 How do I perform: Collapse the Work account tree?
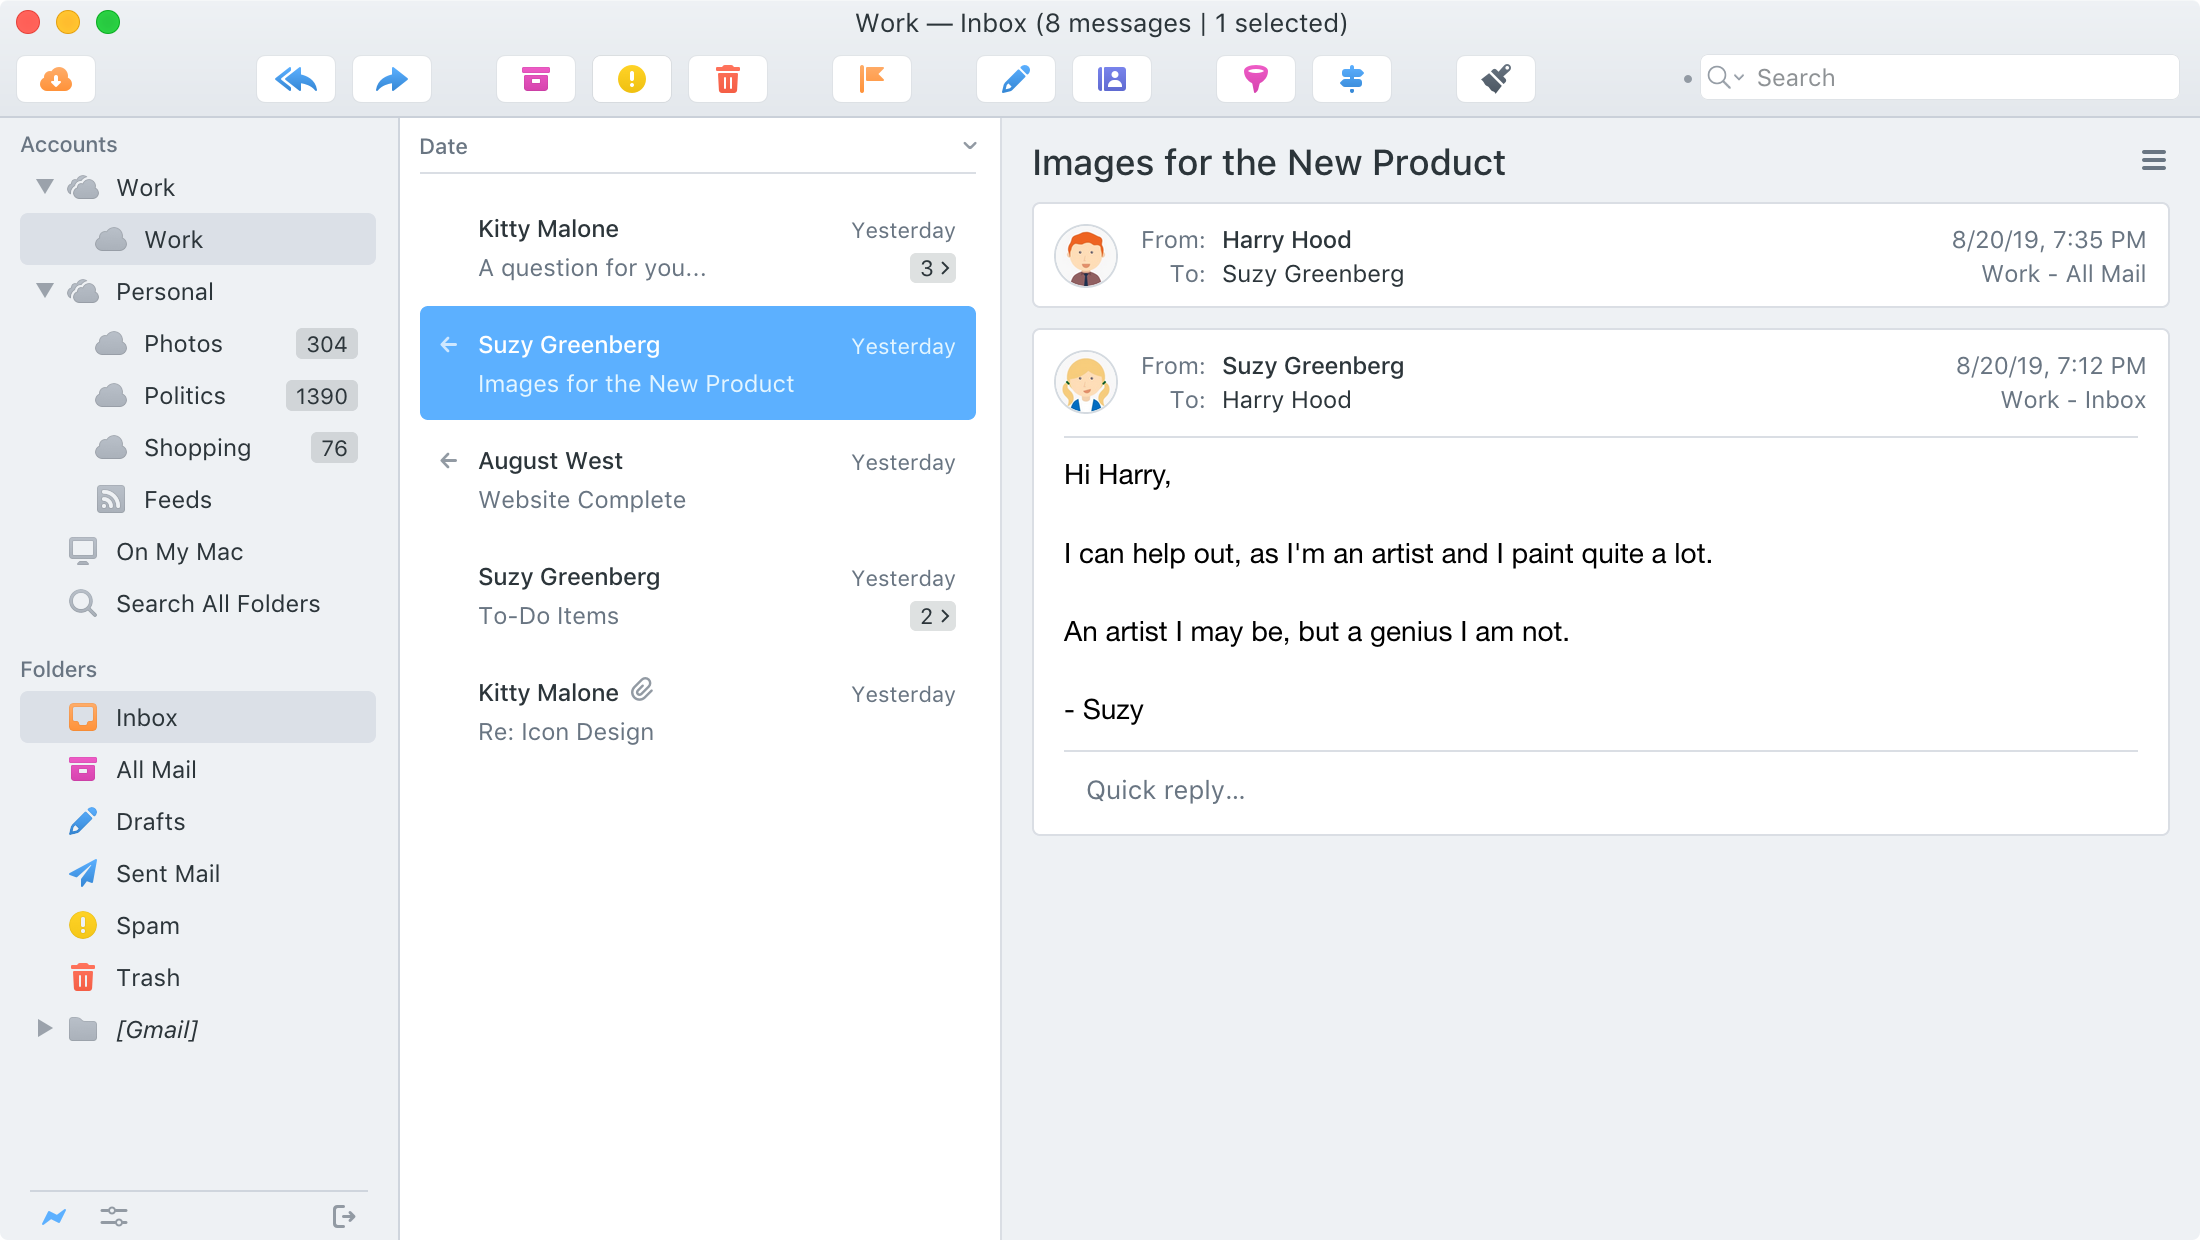[x=45, y=187]
